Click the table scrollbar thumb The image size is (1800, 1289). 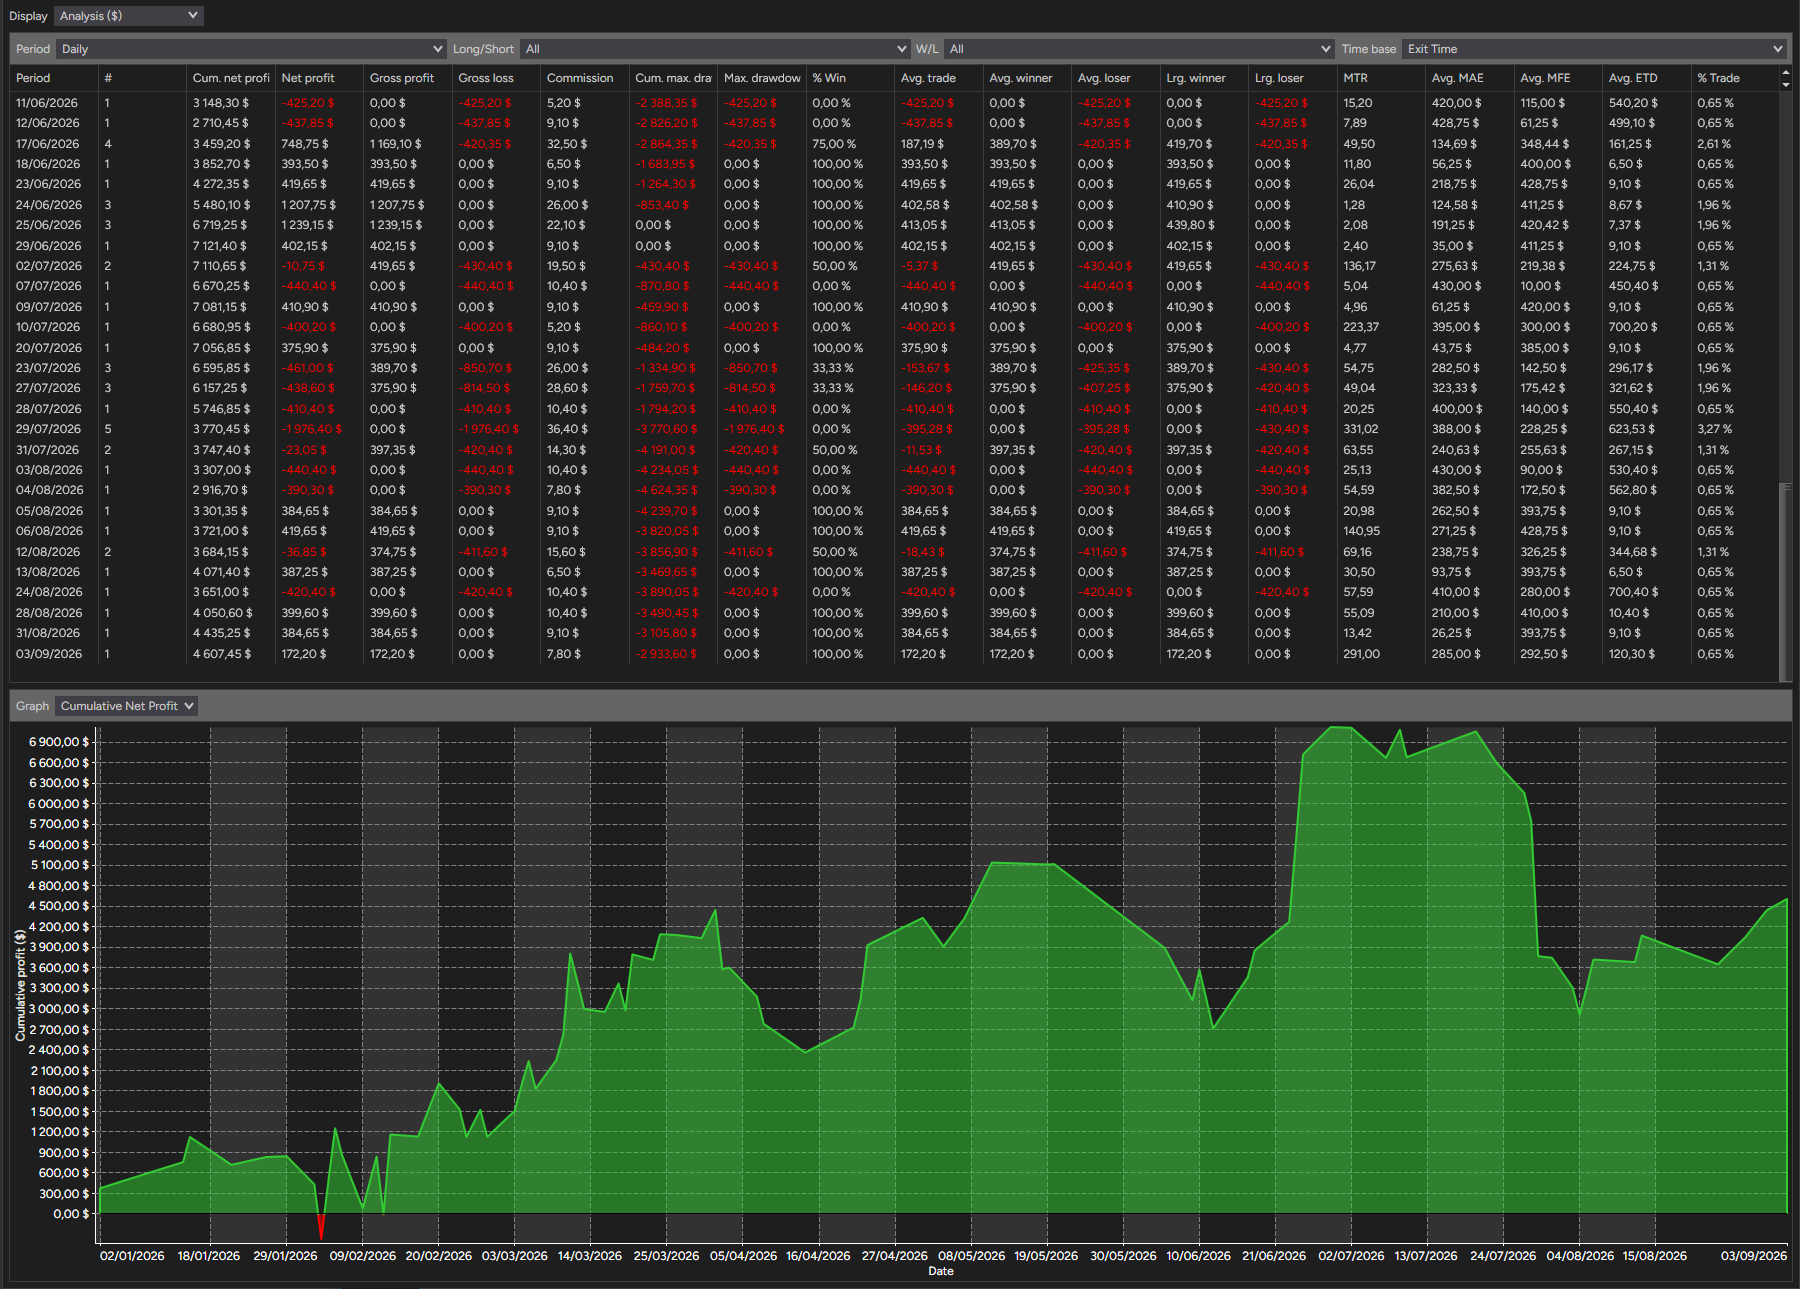coord(1785,582)
